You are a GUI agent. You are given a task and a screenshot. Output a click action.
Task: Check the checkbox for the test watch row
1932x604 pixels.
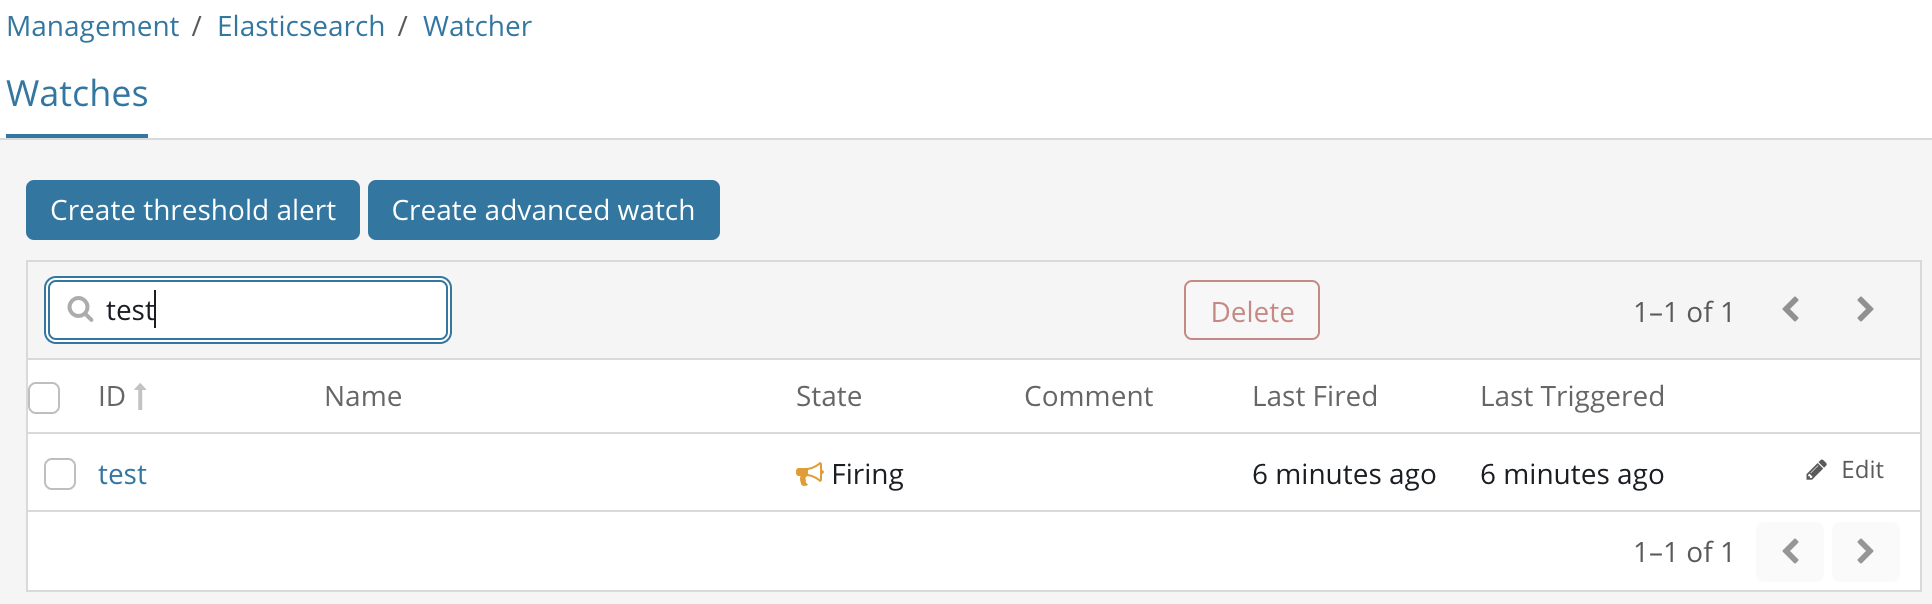click(x=60, y=474)
